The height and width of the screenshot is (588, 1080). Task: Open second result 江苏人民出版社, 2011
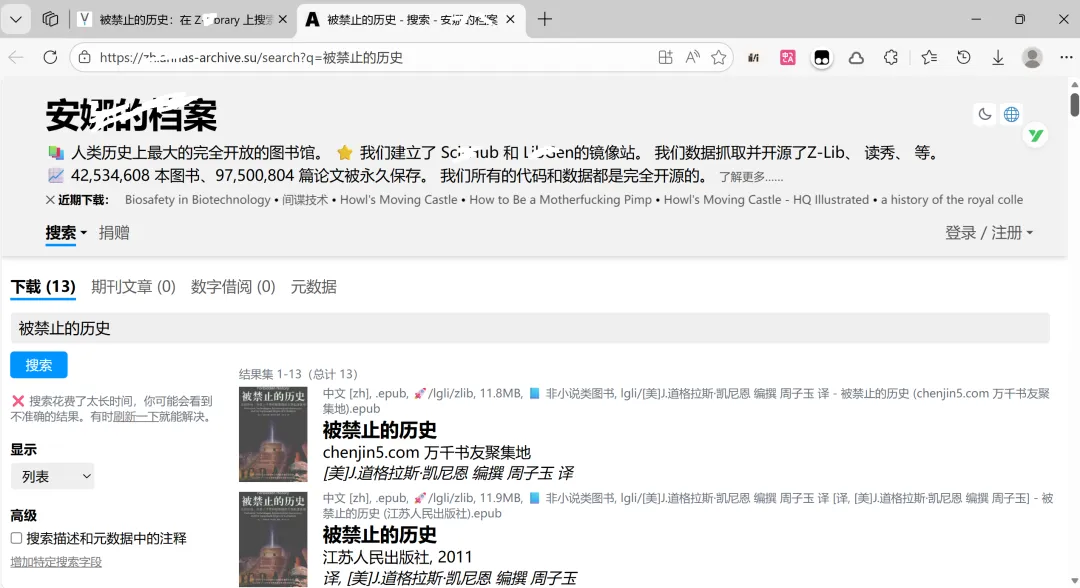click(397, 556)
